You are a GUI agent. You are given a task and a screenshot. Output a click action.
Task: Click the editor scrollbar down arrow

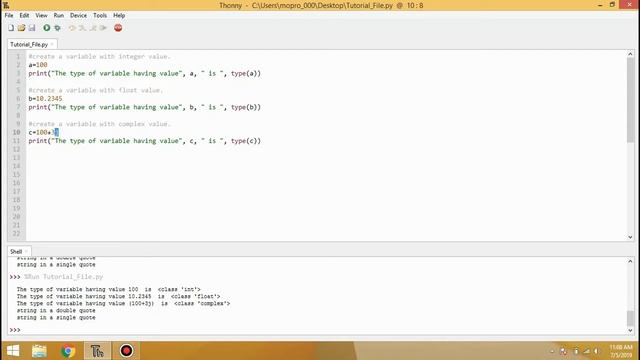tap(630, 237)
